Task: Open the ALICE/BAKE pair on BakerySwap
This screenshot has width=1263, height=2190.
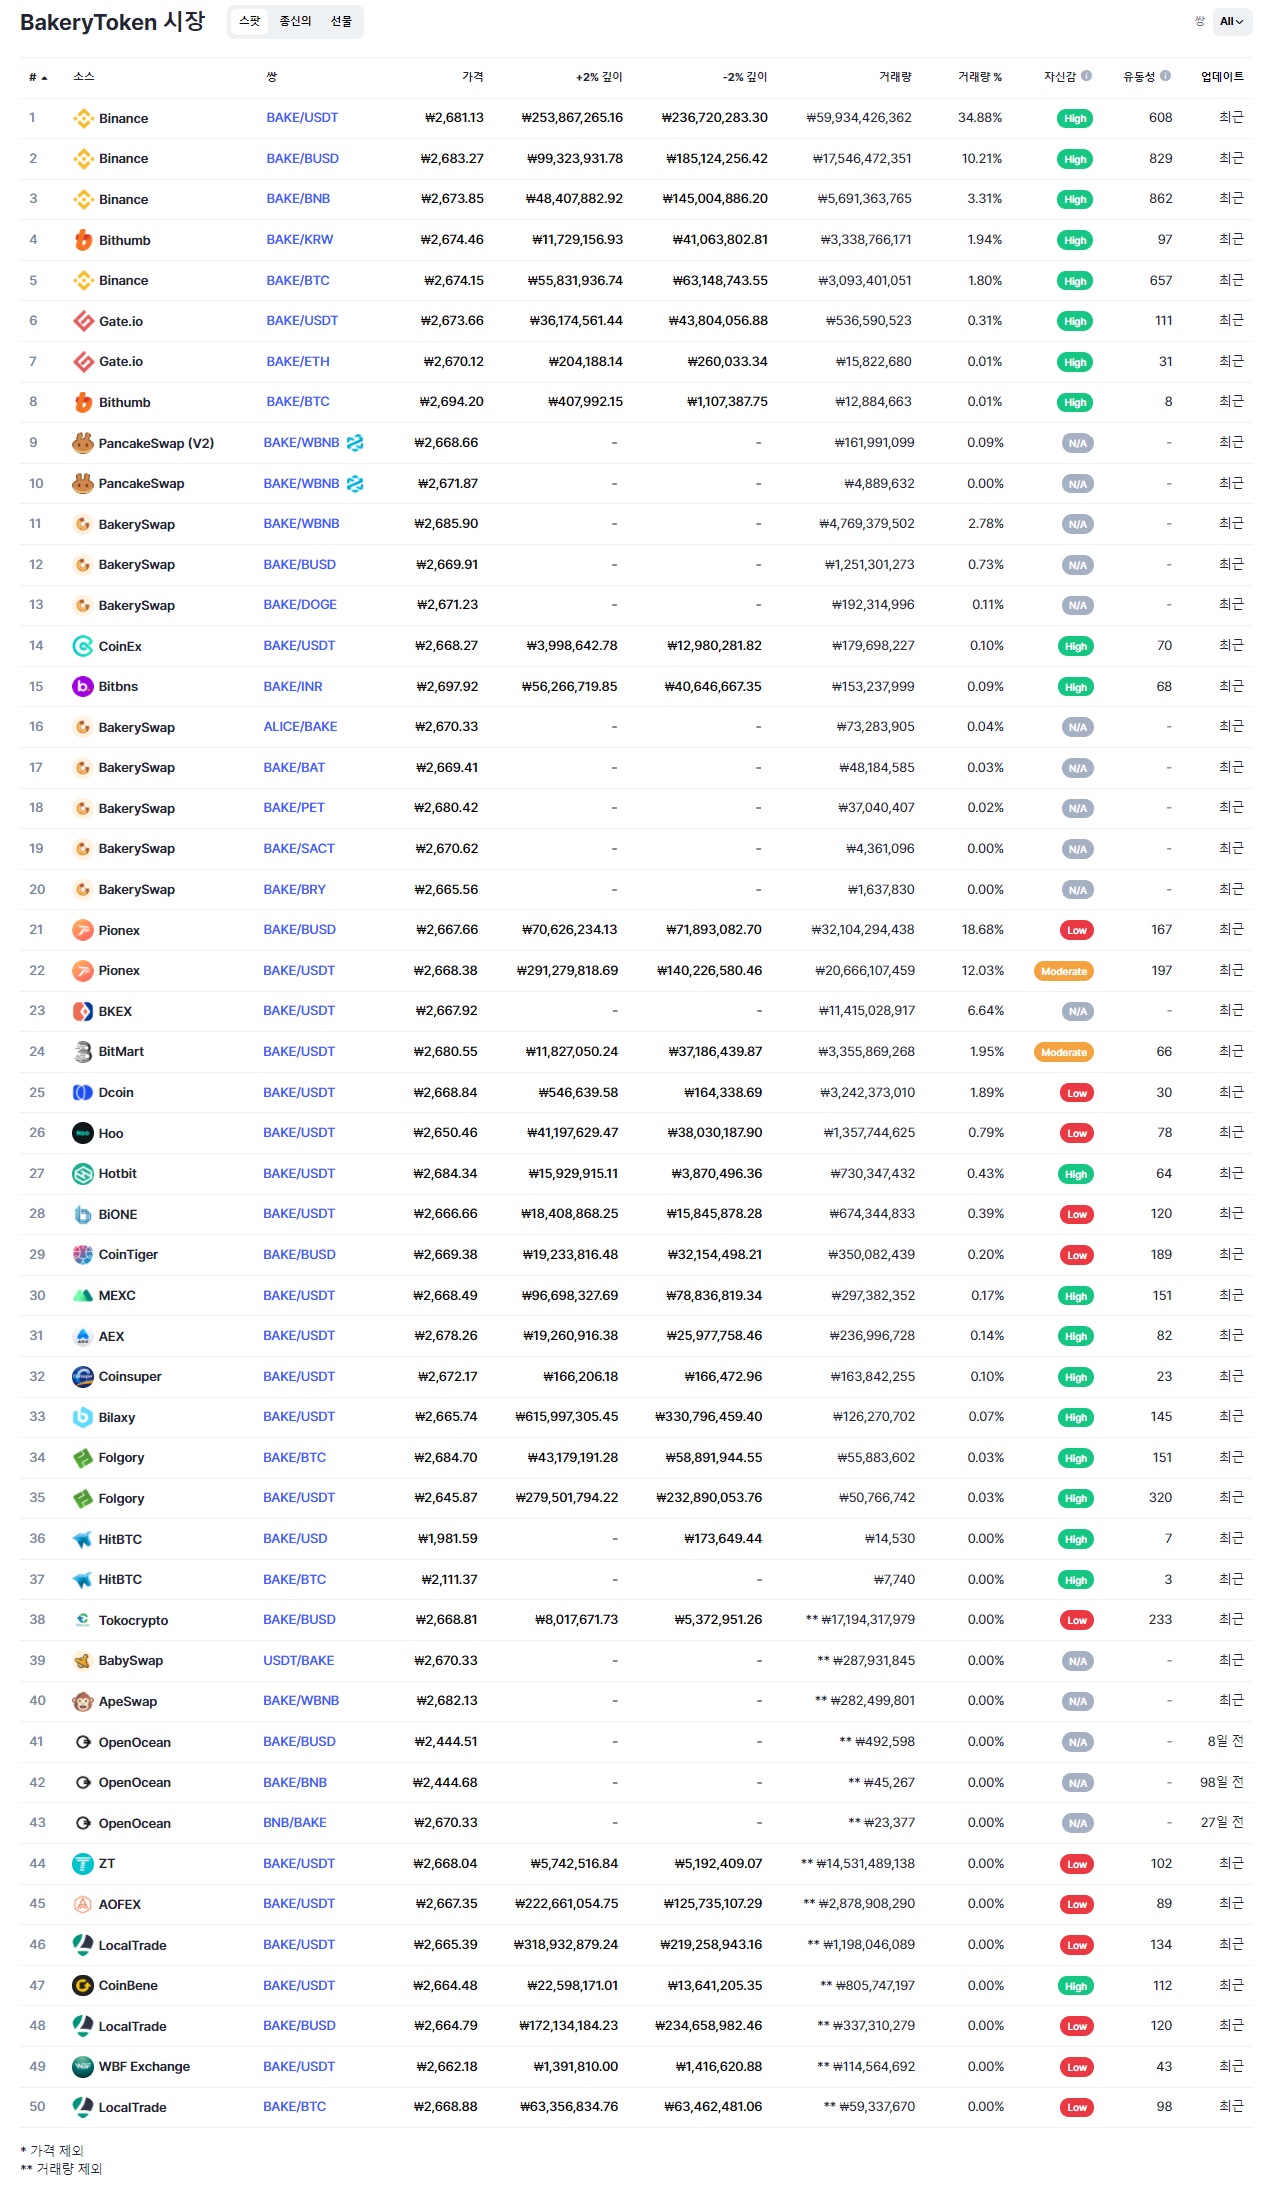Action: point(300,727)
